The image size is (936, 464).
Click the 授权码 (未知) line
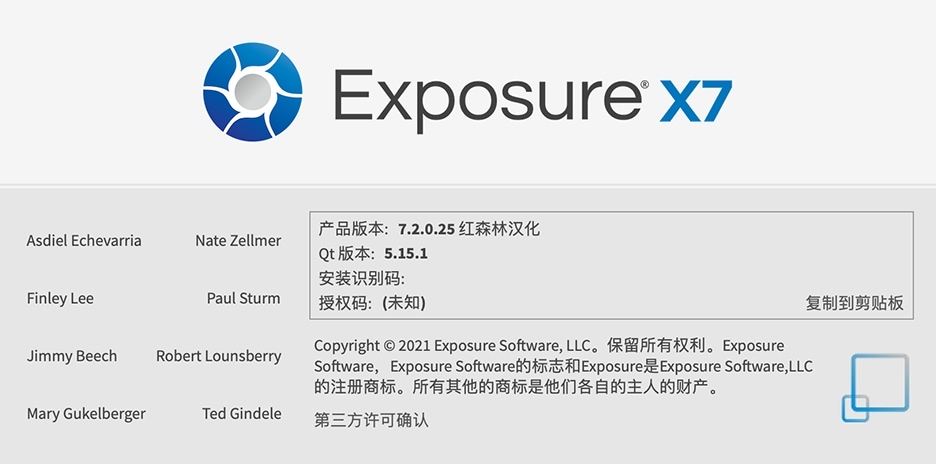coord(372,303)
